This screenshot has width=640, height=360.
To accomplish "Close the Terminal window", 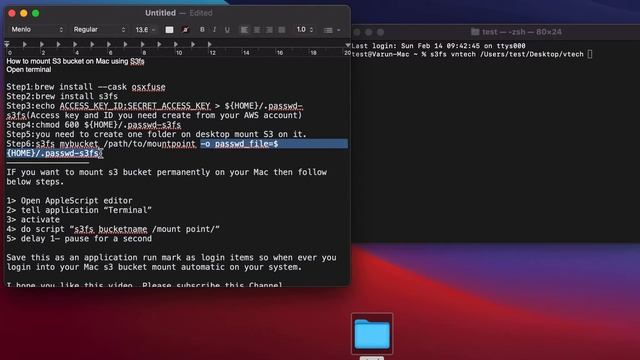I will (x=357, y=32).
